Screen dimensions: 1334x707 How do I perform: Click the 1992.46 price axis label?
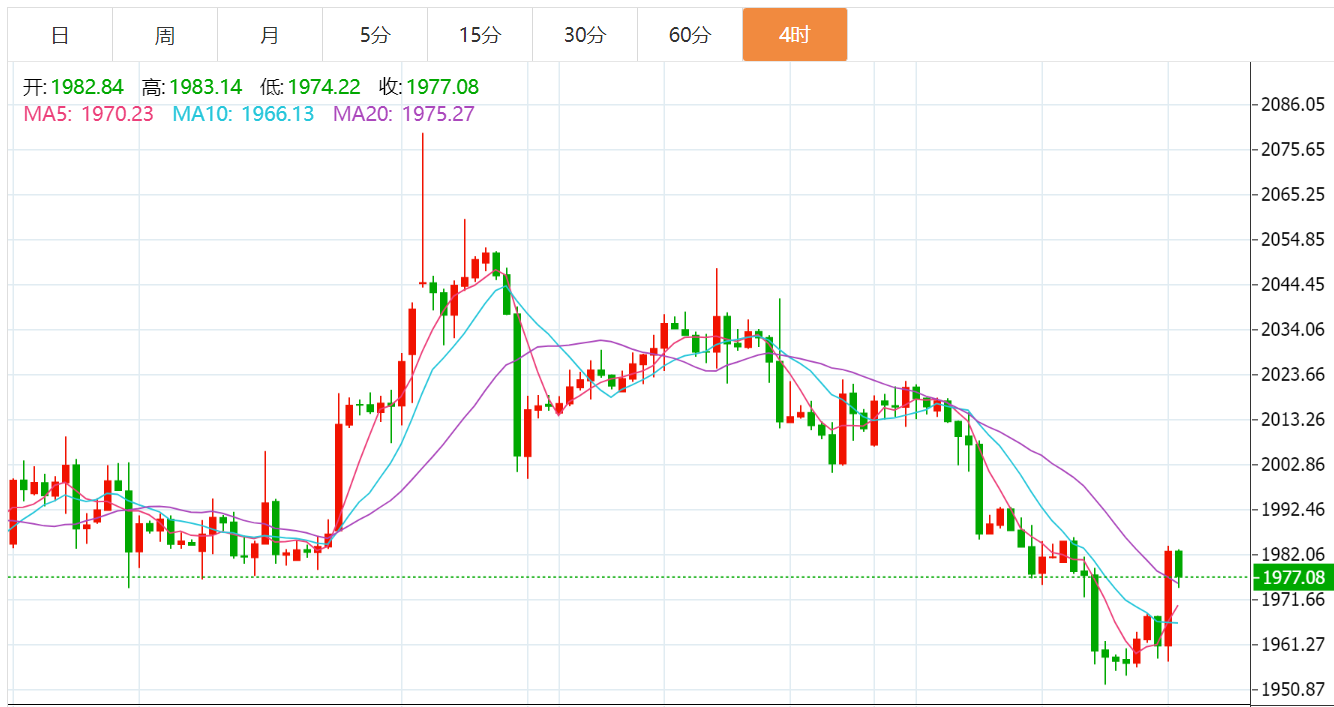[x=1293, y=509]
